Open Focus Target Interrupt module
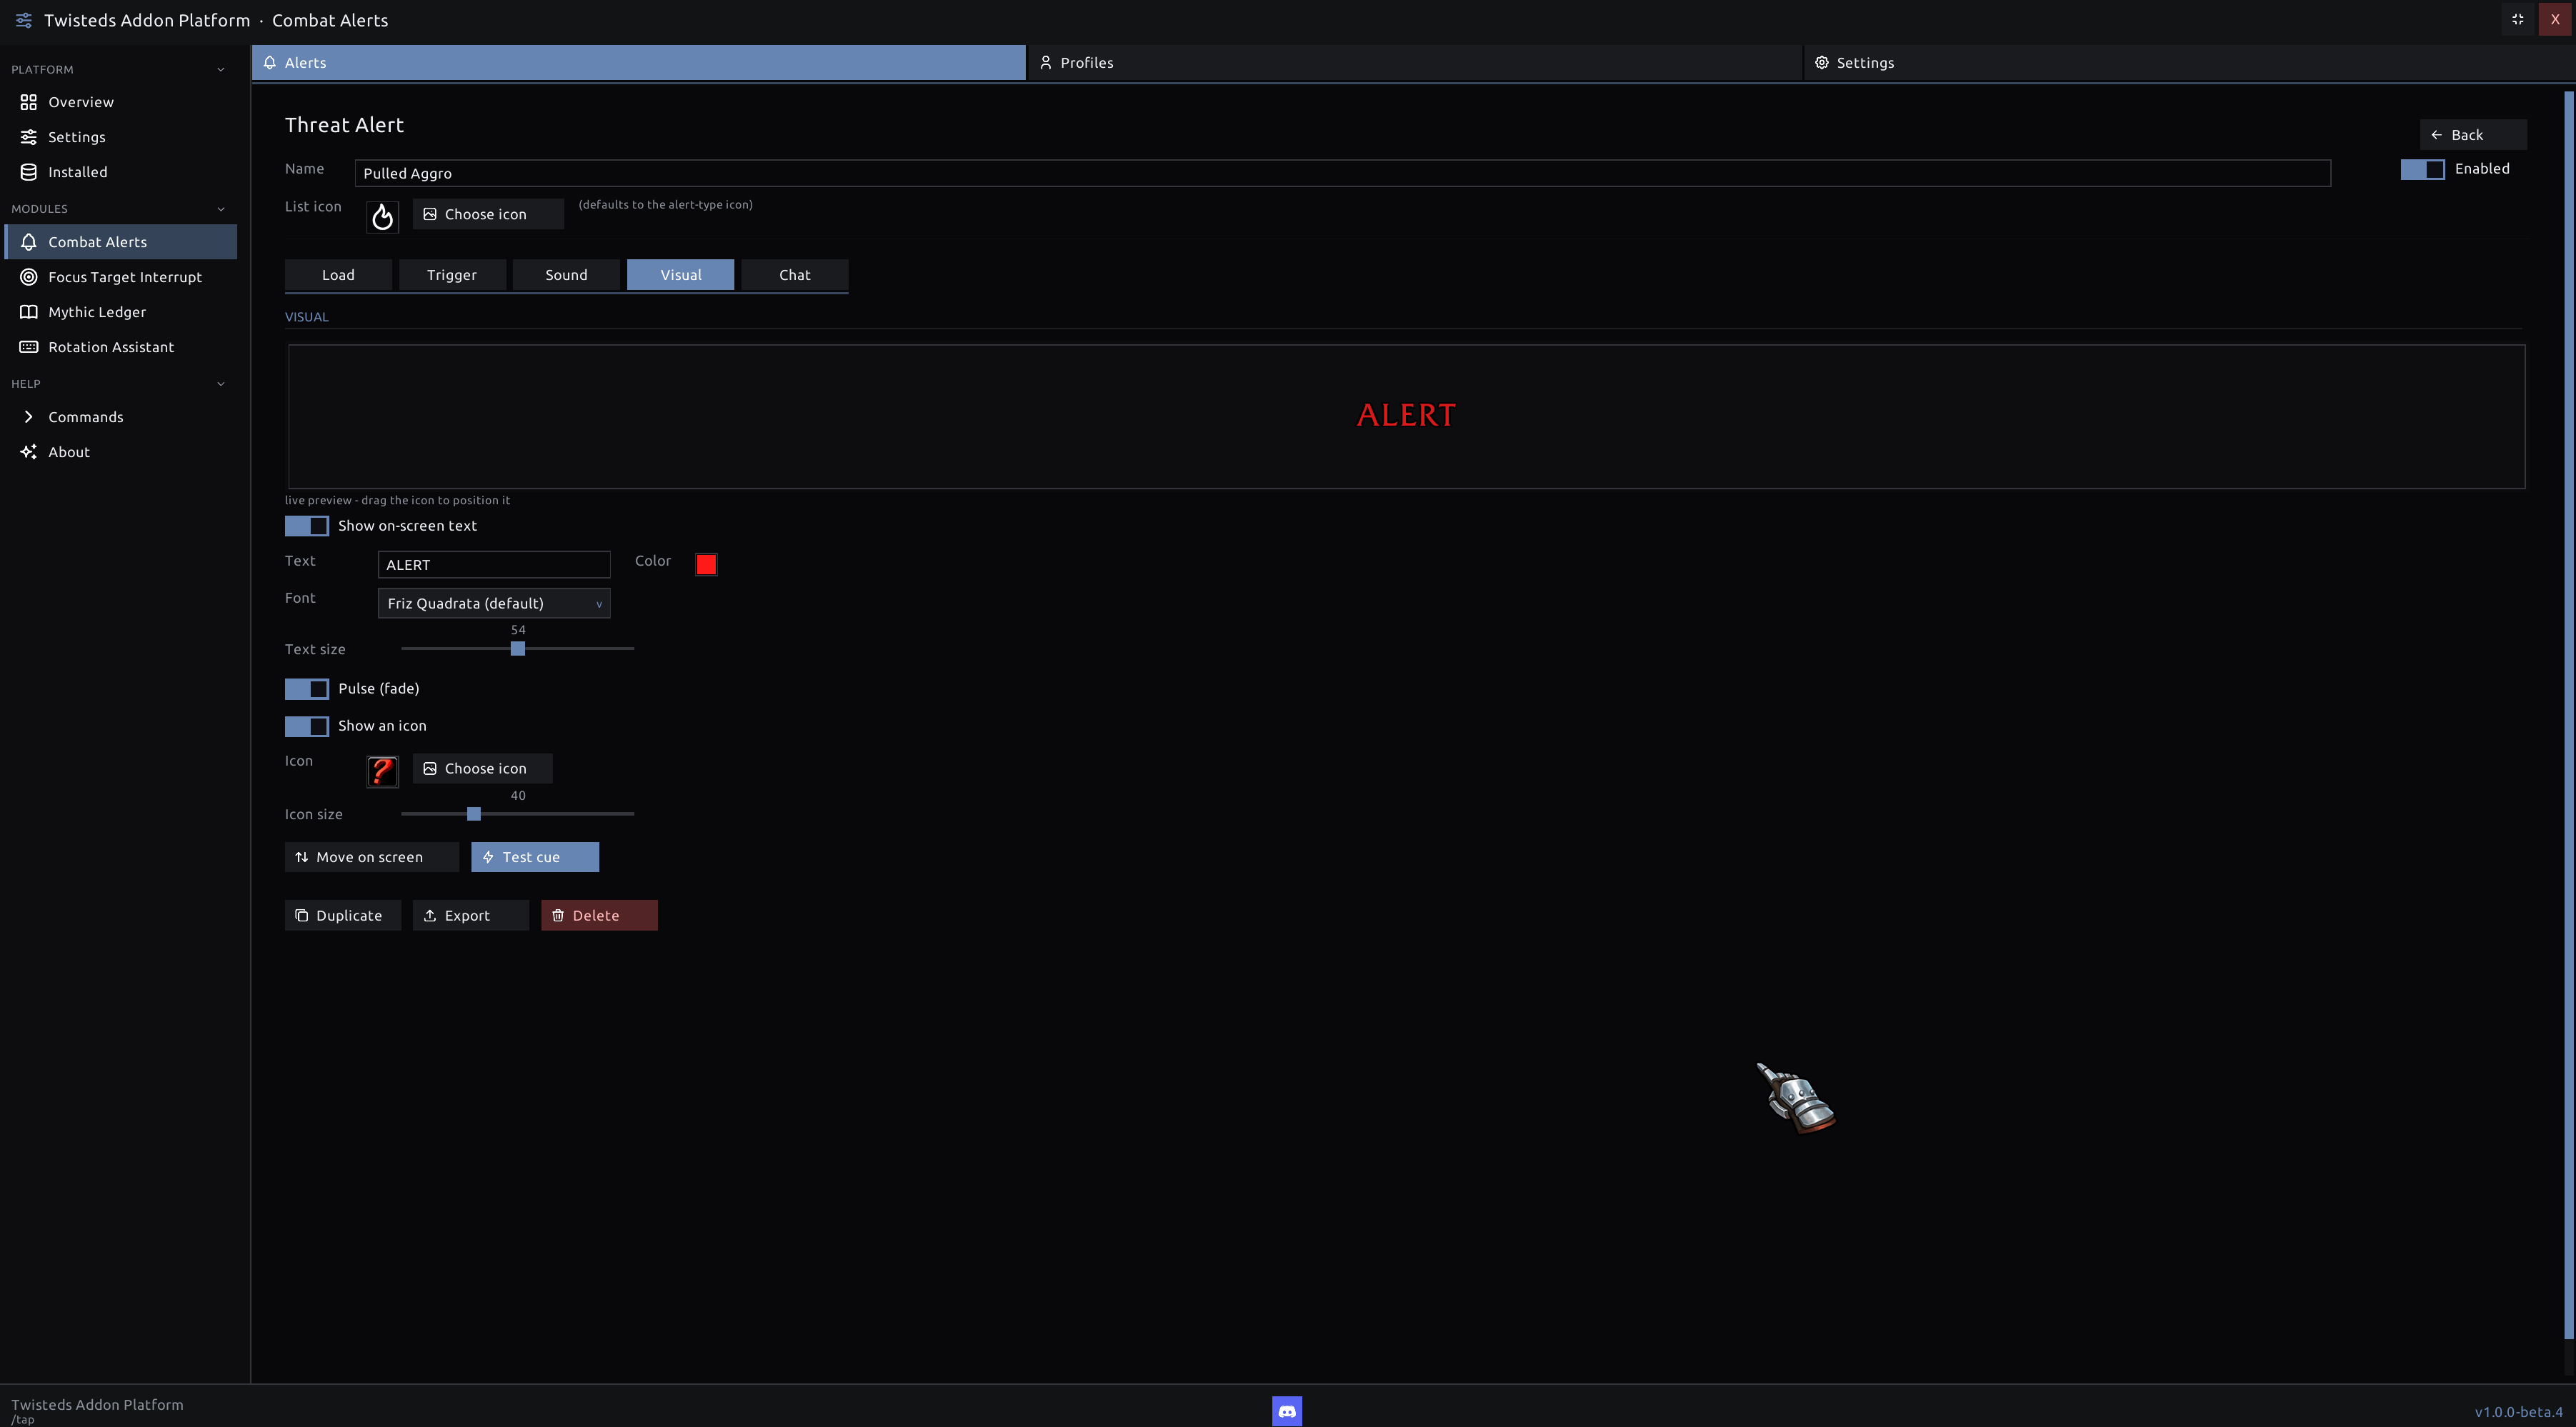The image size is (2576, 1427). [x=121, y=277]
